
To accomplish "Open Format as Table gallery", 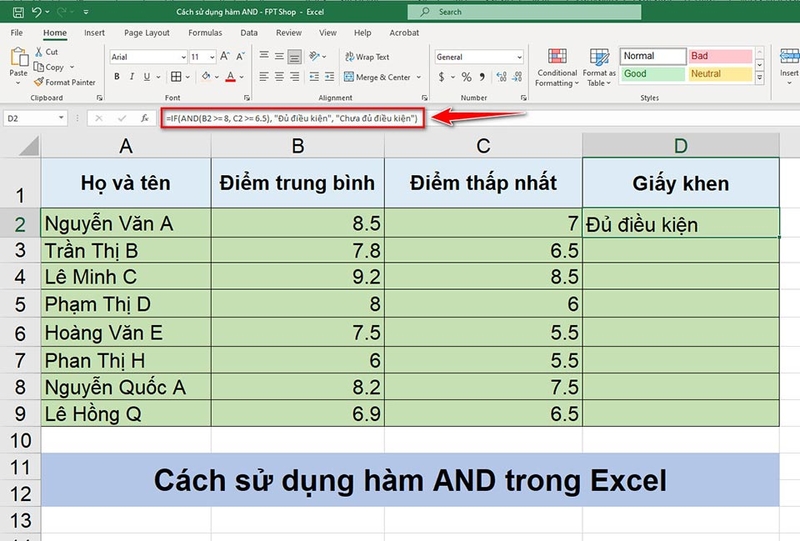I will (x=599, y=67).
